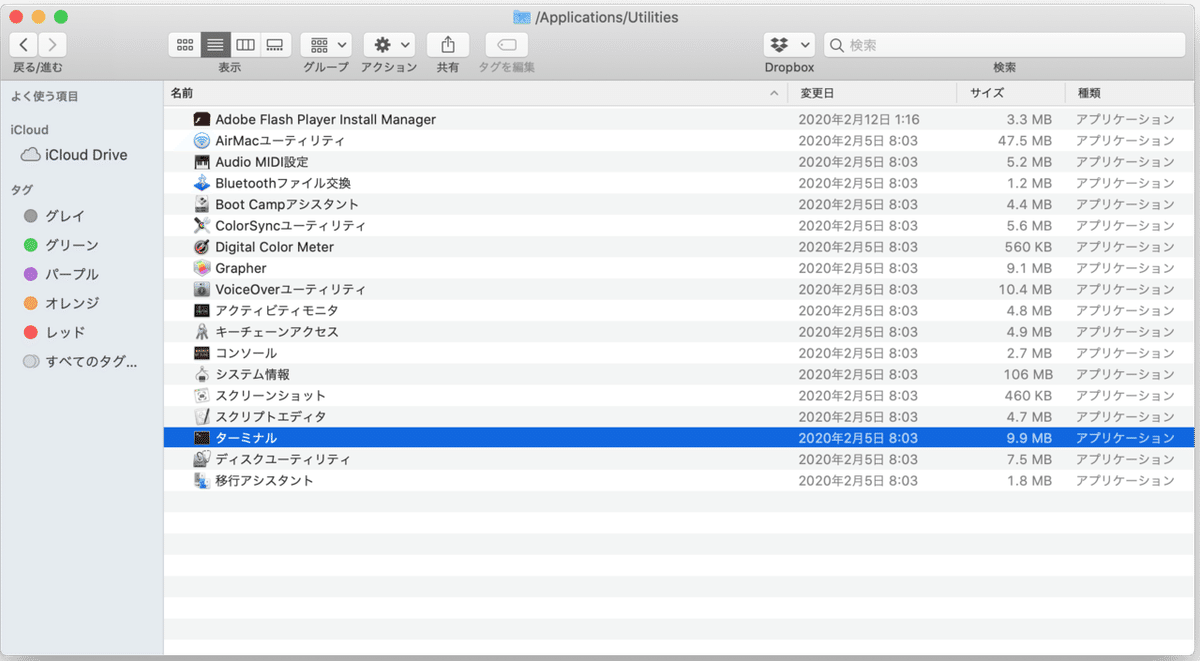The width and height of the screenshot is (1200, 661).
Task: Click the AirMacユーティリティ app icon
Action: coord(201,141)
